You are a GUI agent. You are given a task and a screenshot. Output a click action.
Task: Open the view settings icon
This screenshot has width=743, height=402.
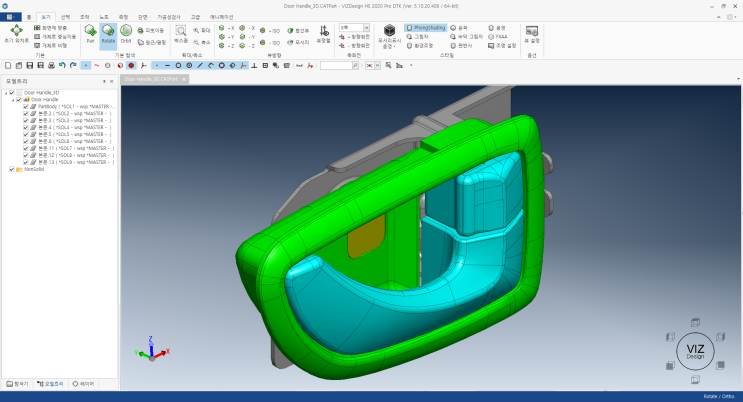[532, 34]
